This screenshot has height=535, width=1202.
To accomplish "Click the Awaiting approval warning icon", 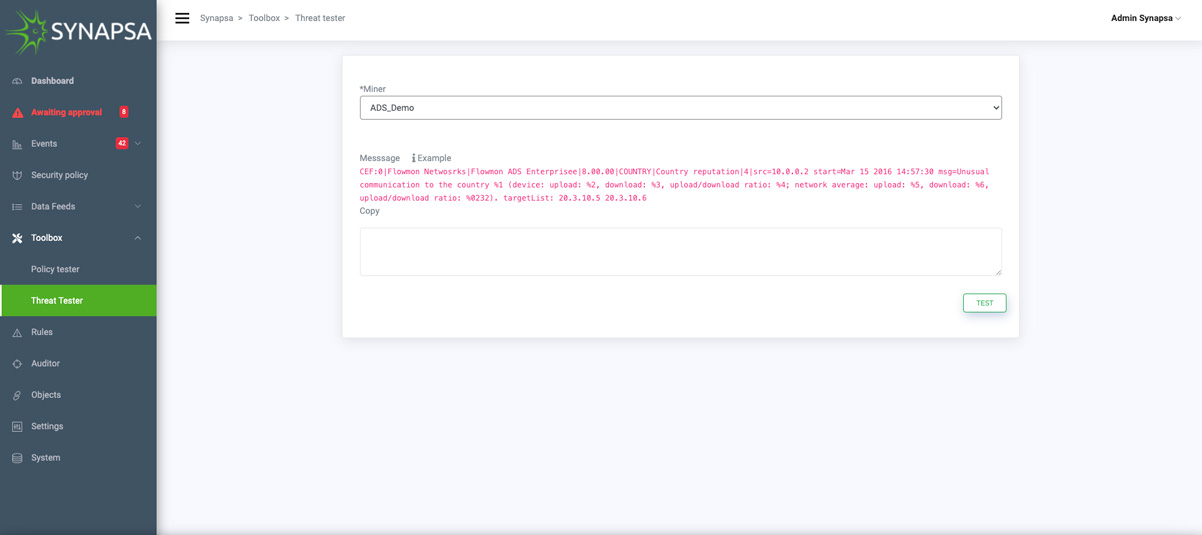I will click(x=17, y=112).
